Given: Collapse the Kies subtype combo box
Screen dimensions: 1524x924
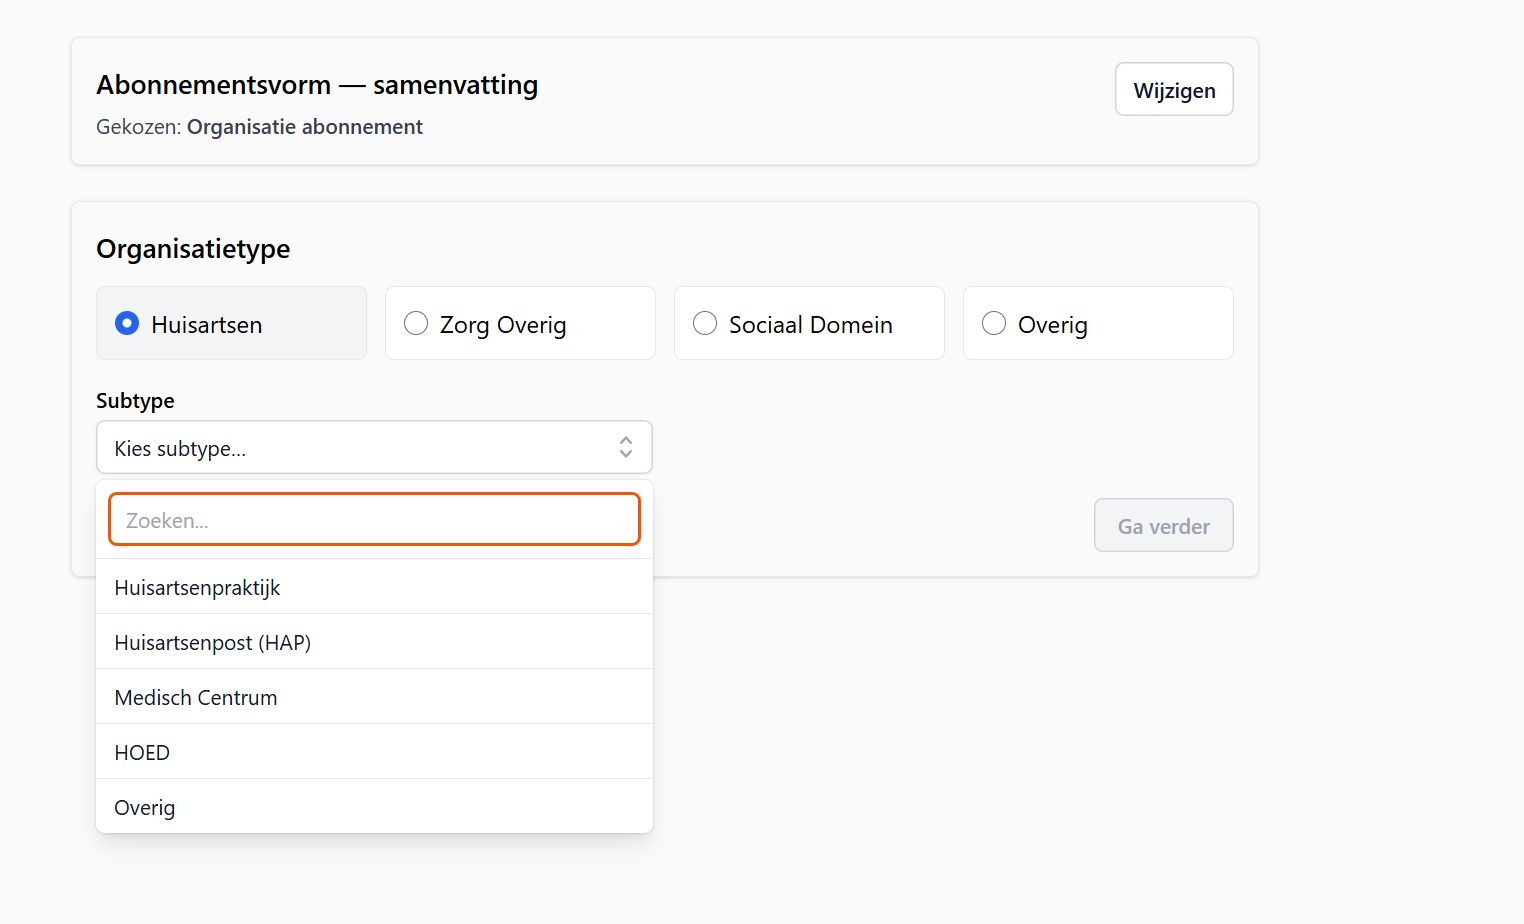Looking at the screenshot, I should [x=373, y=447].
